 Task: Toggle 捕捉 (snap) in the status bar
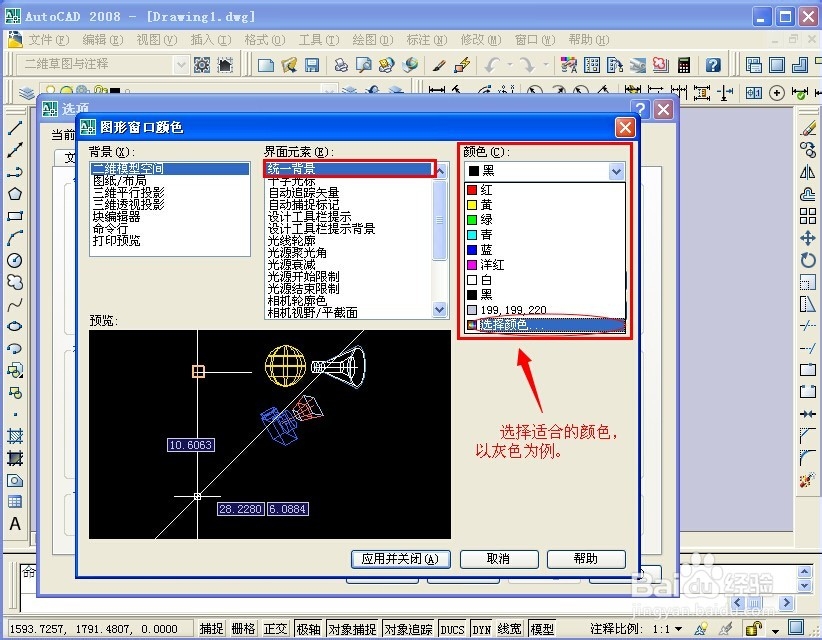[211, 628]
